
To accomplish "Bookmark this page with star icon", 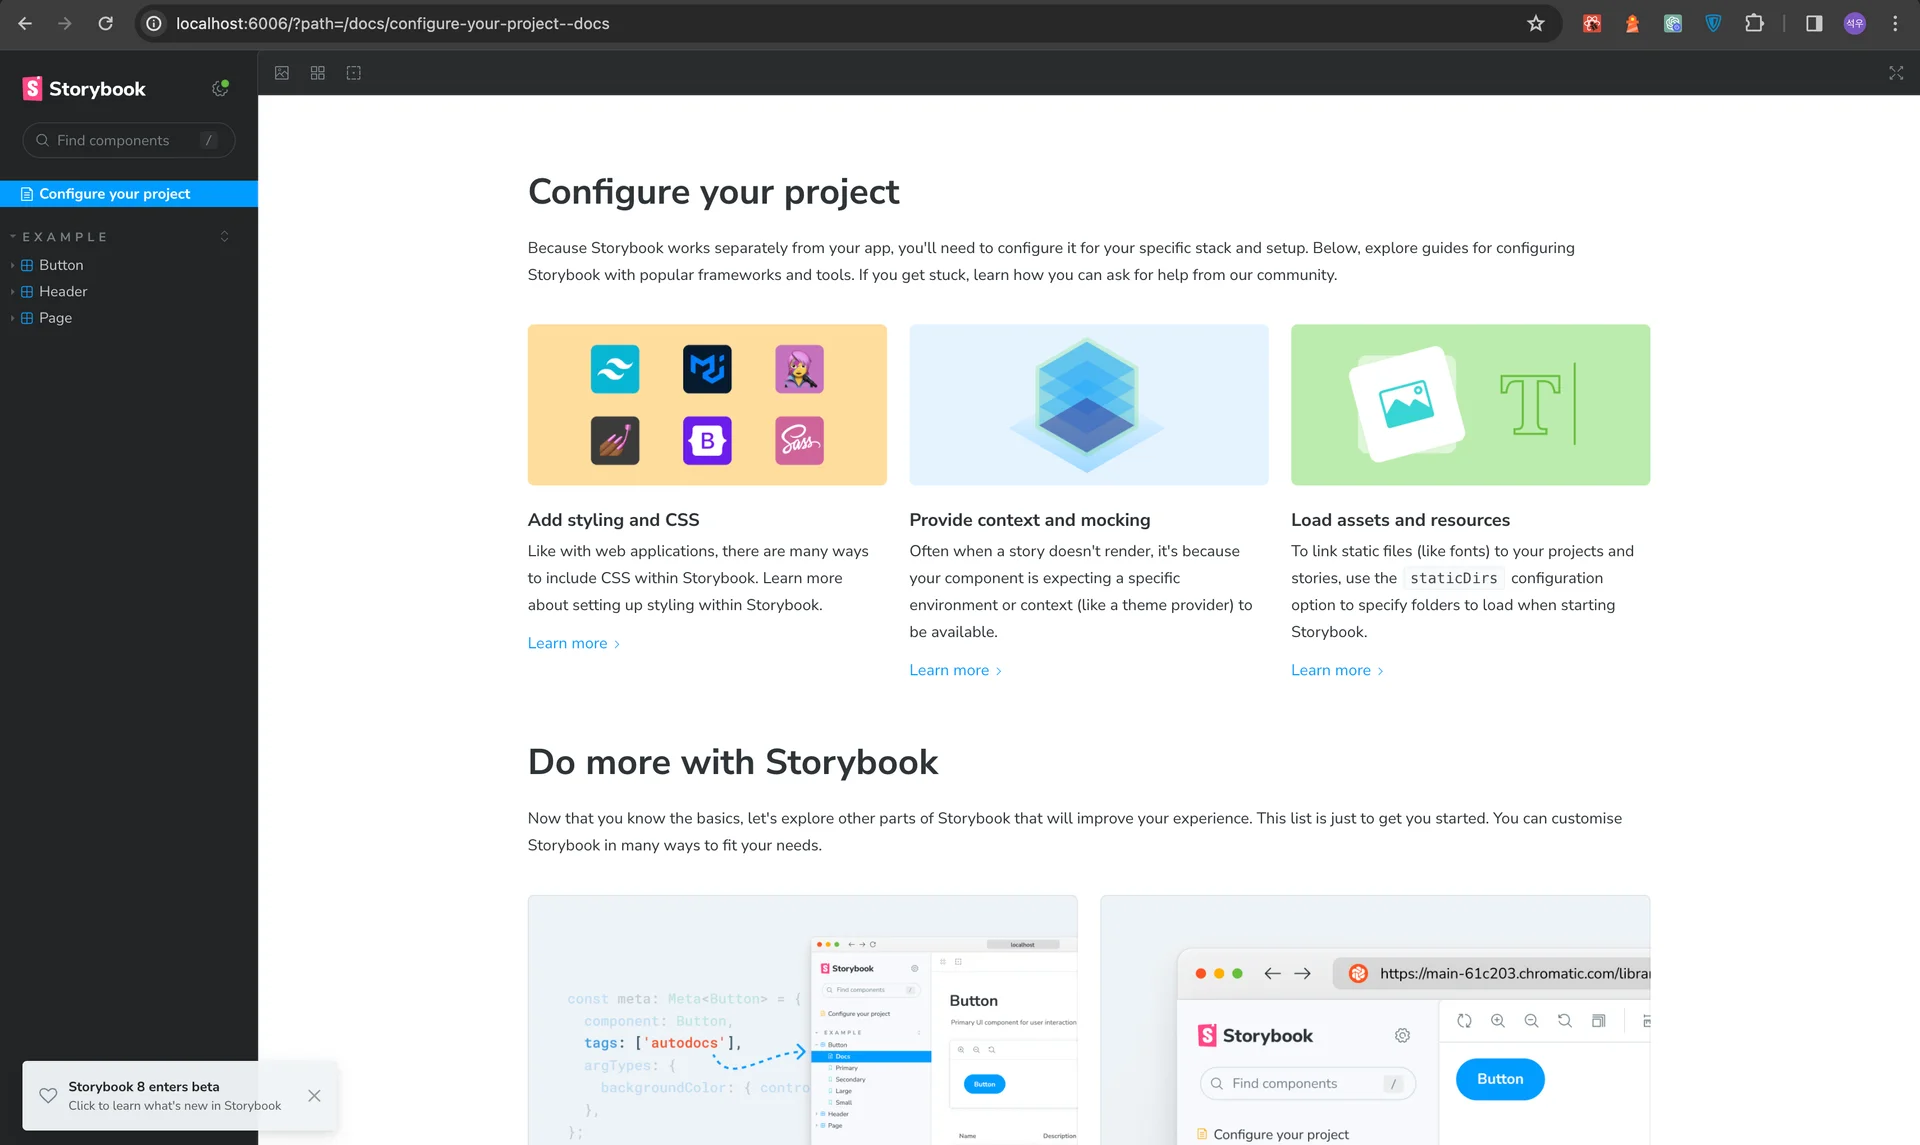I will click(x=1536, y=23).
